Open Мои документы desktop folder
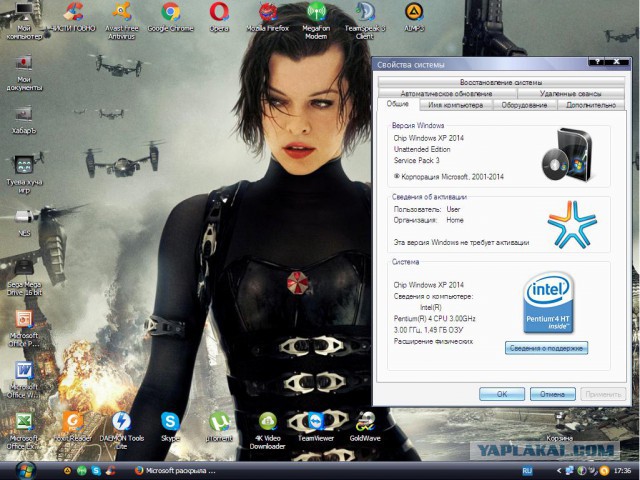 pyautogui.click(x=24, y=73)
